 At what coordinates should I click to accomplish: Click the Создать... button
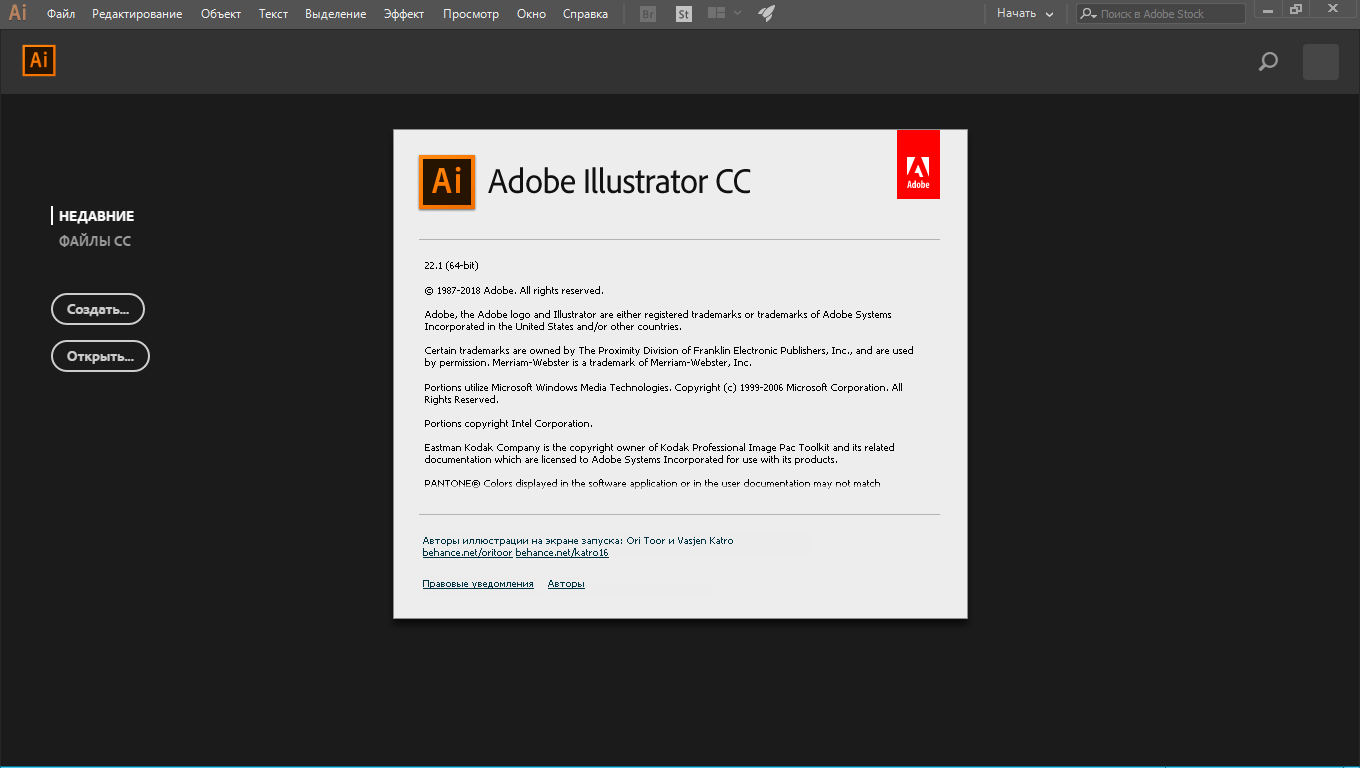98,309
